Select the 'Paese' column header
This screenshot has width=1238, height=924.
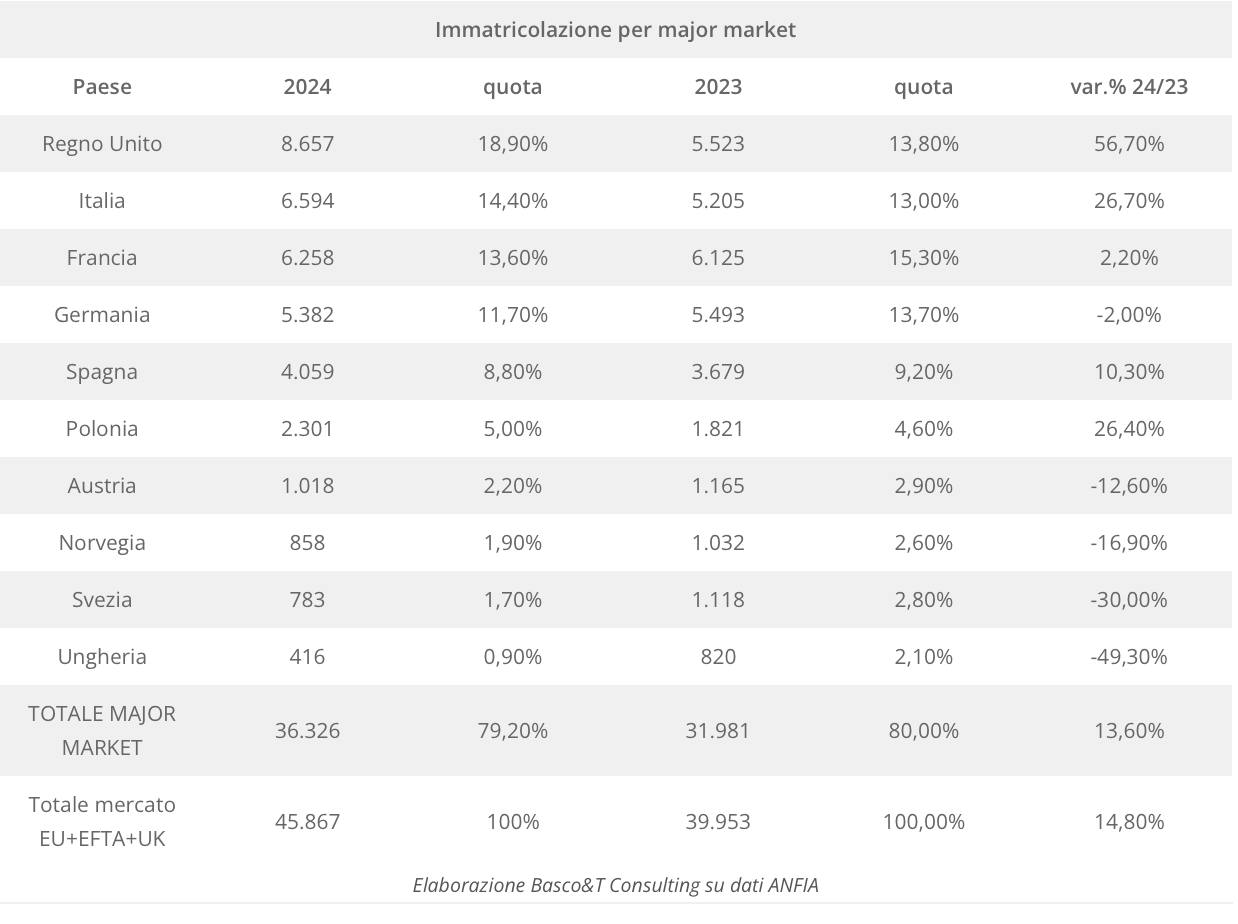[102, 87]
